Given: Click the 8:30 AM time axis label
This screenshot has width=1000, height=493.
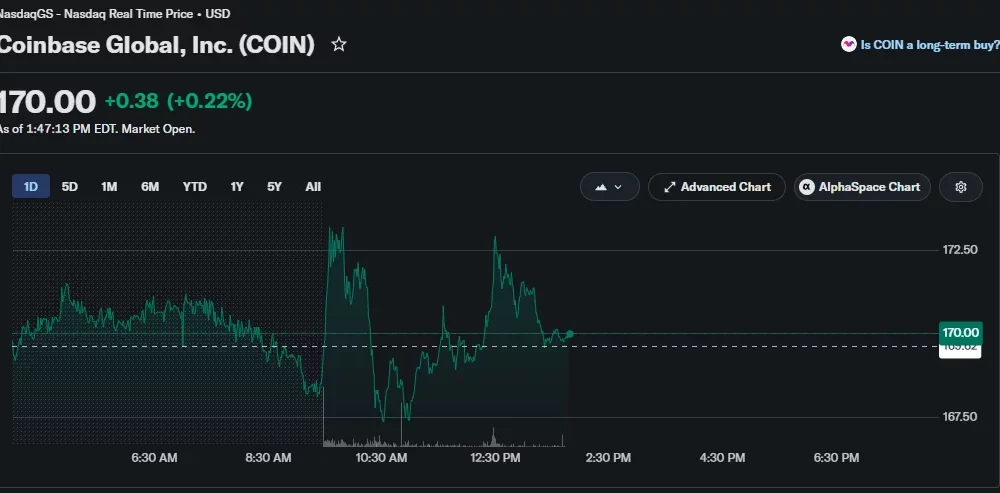Looking at the screenshot, I should pyautogui.click(x=268, y=457).
